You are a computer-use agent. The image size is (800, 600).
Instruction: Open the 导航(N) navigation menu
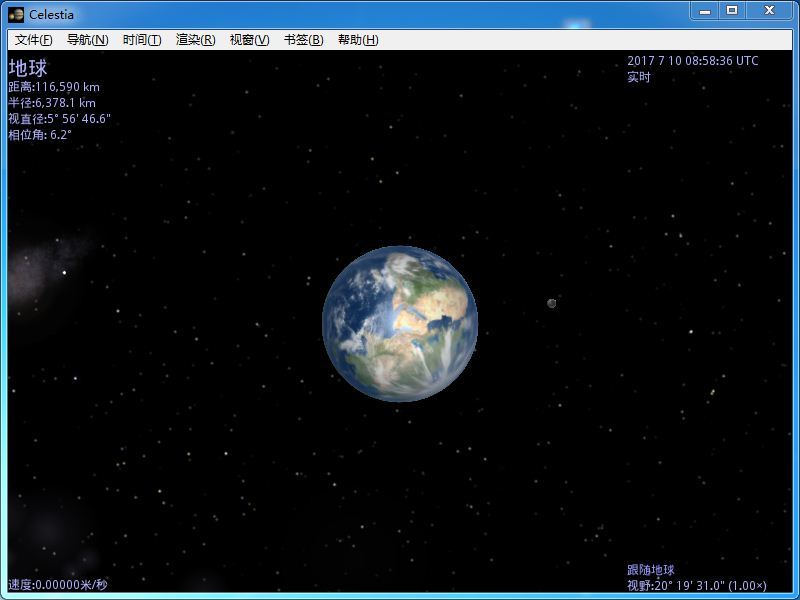tap(87, 40)
